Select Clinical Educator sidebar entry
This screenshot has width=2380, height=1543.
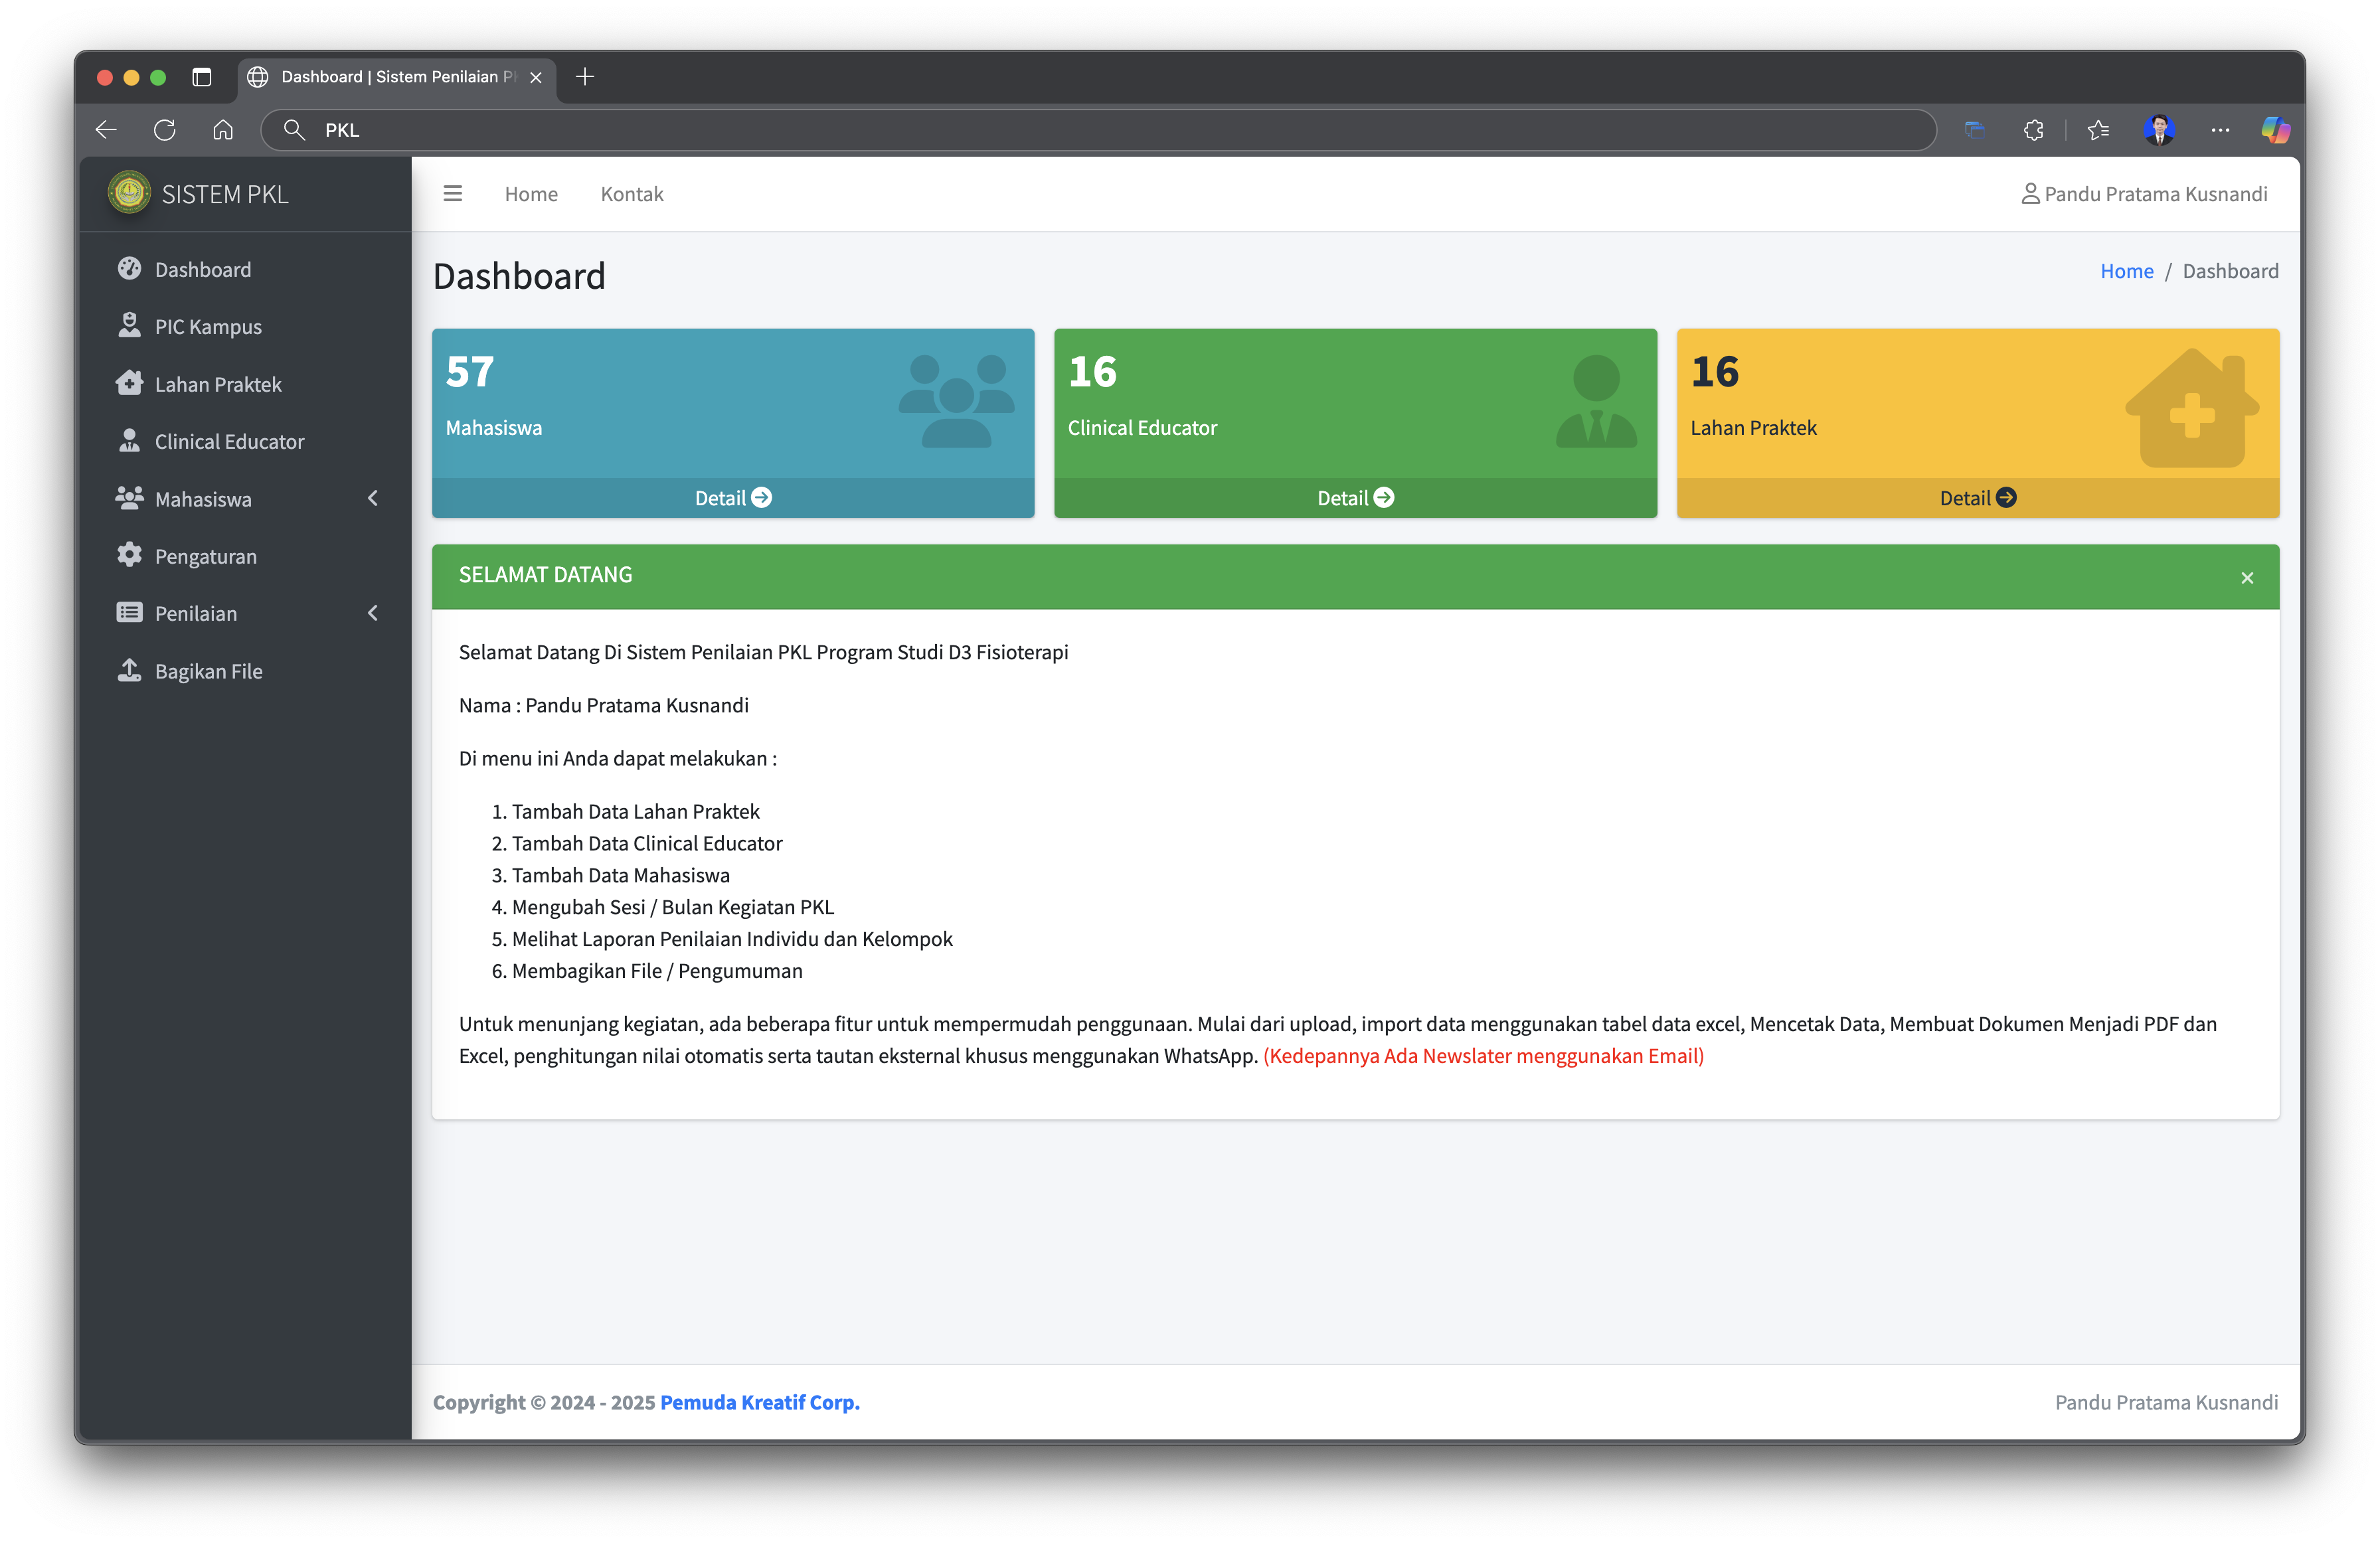(x=228, y=442)
